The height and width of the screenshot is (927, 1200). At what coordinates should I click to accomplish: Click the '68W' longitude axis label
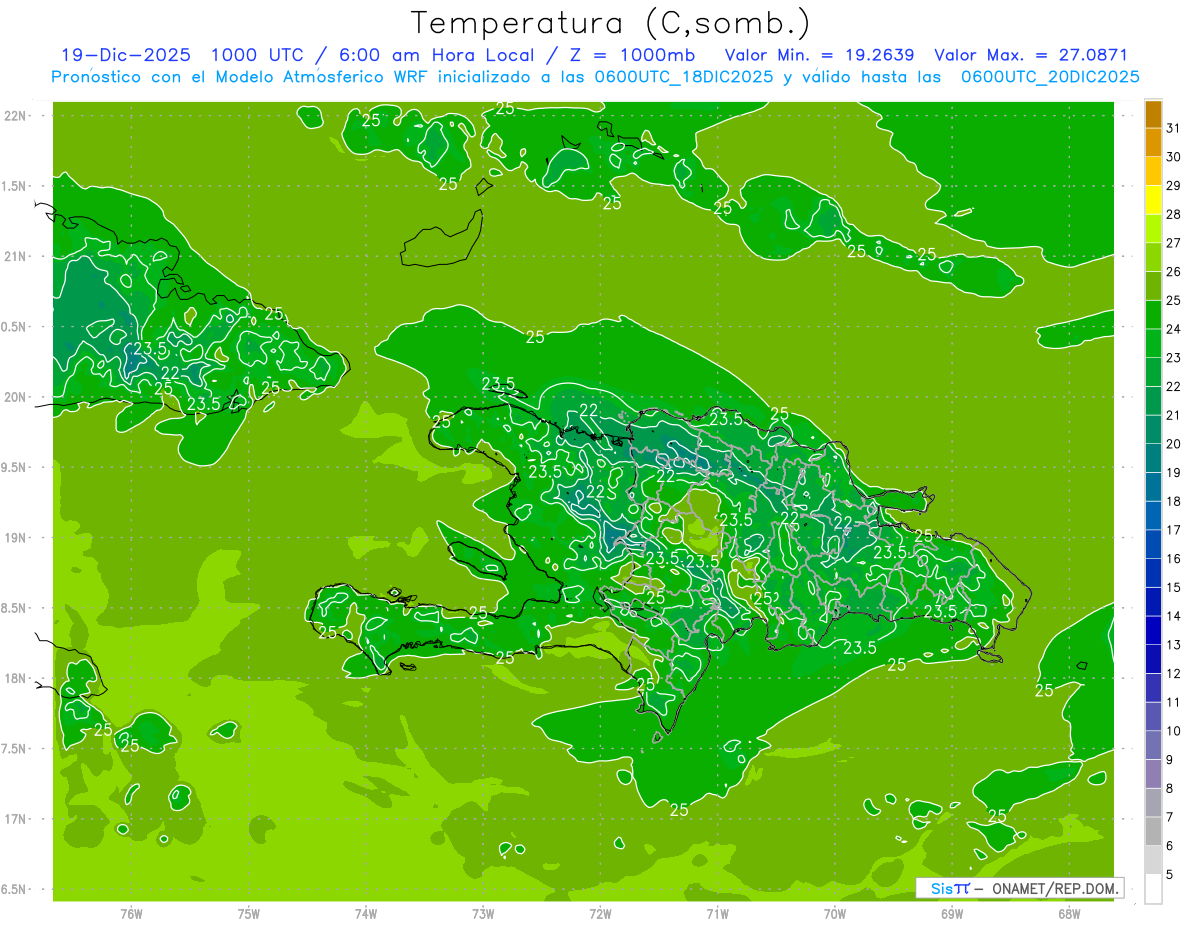click(x=1069, y=913)
